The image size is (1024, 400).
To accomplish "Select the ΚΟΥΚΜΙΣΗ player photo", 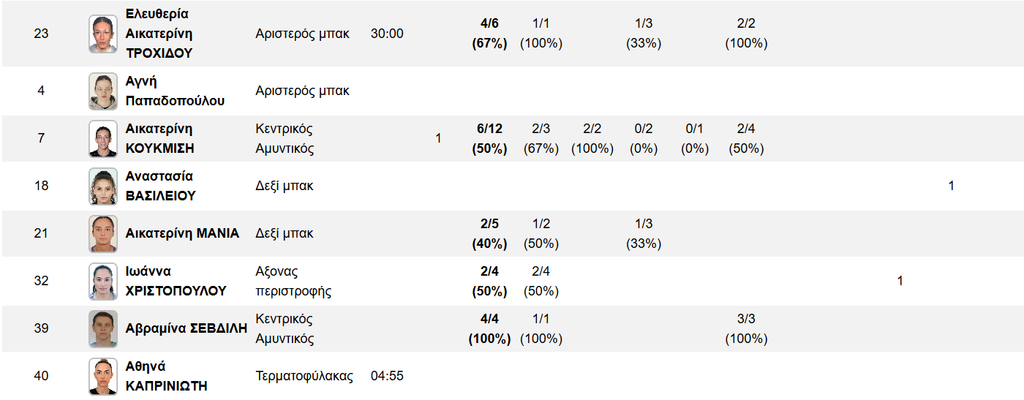I will point(103,139).
